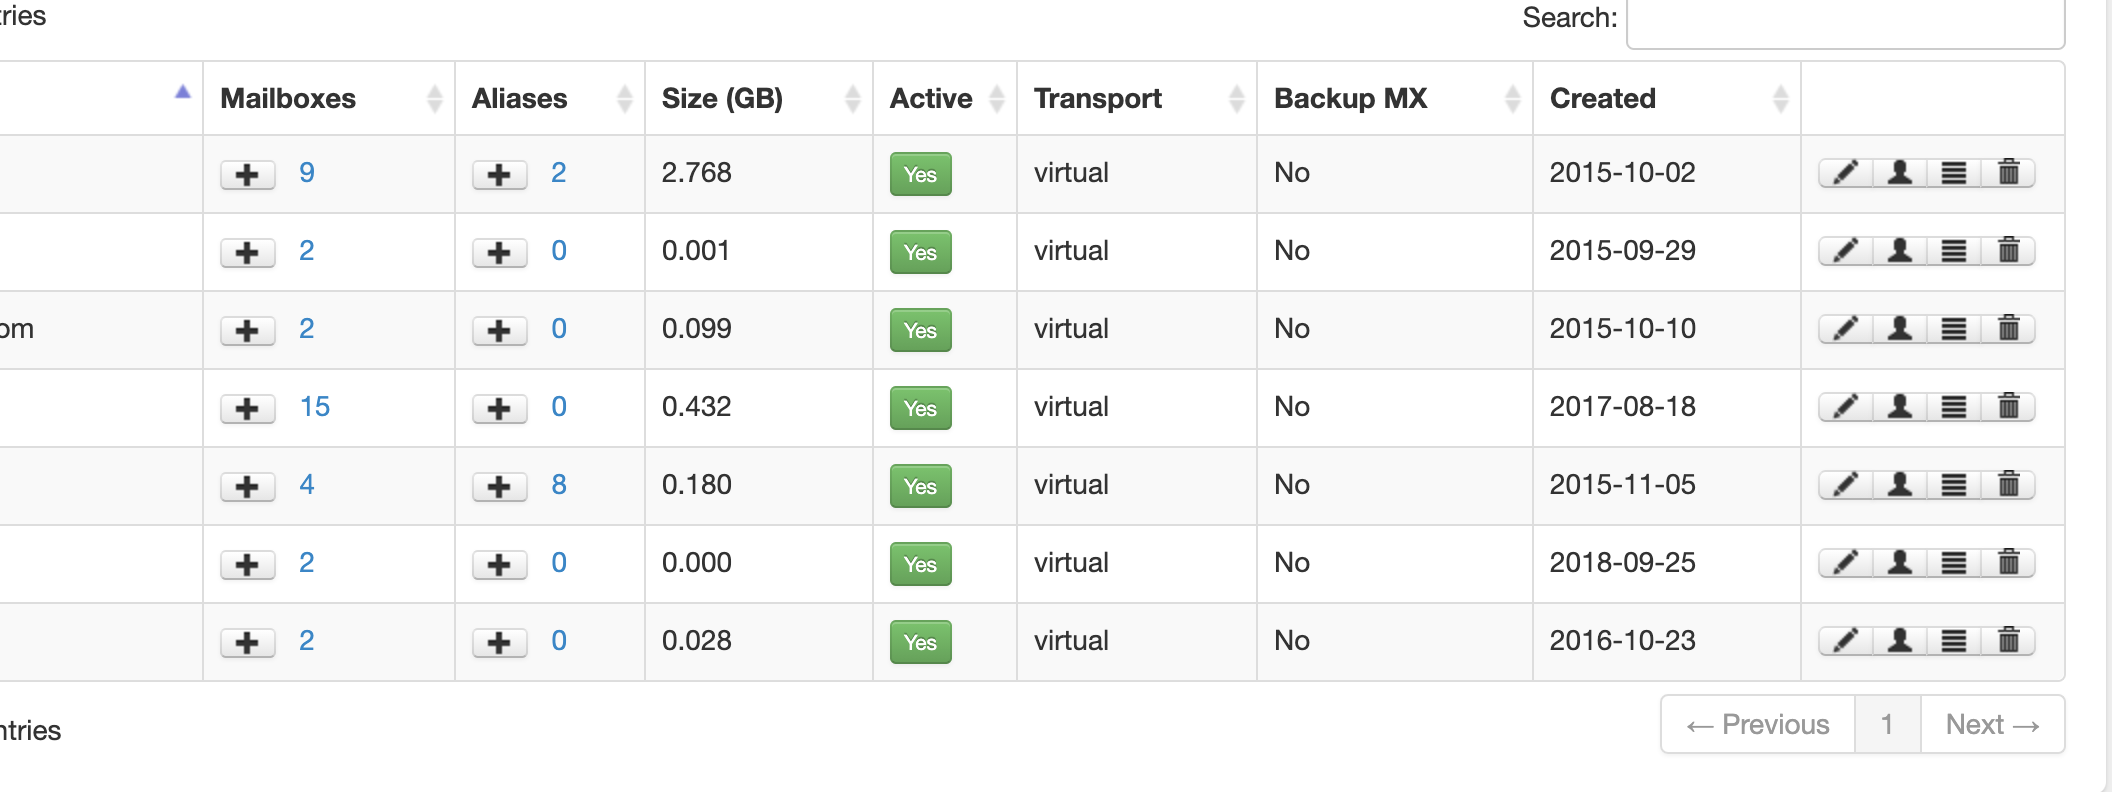Add alias to domain created 2015-10-10
Screen dimensions: 2112x792
tap(500, 331)
